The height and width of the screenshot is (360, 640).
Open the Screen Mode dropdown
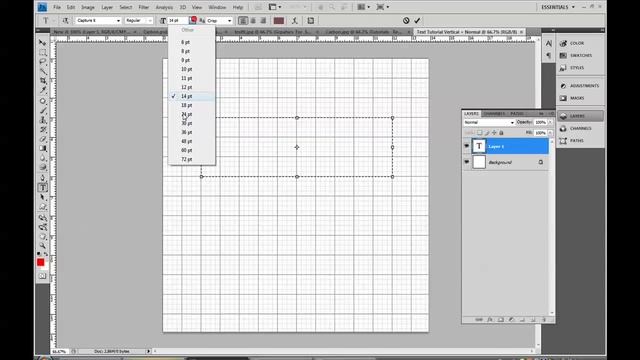pos(382,7)
